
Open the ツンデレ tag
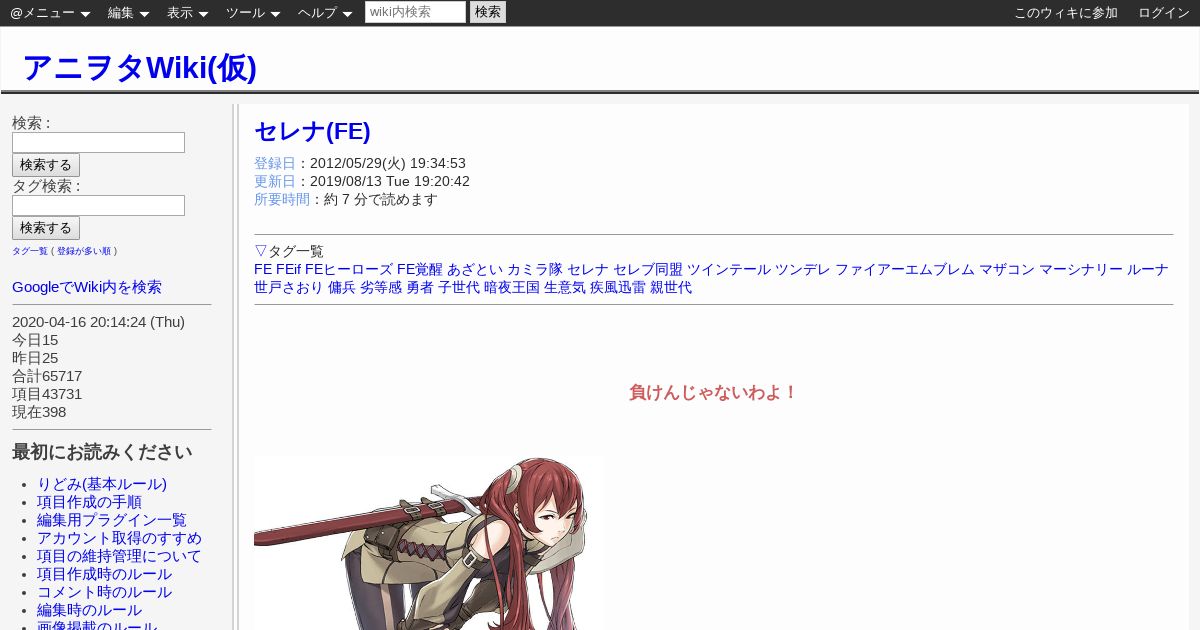(x=803, y=269)
